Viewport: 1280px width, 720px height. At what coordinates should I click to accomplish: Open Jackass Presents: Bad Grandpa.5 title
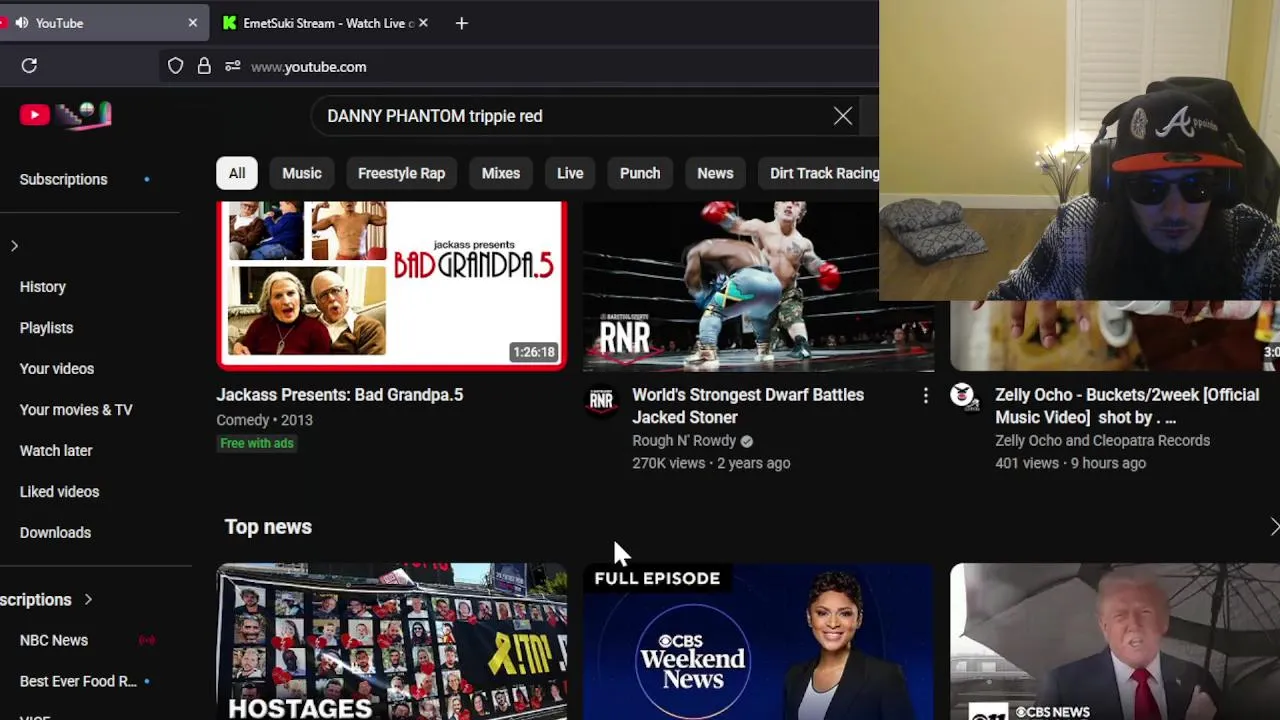[x=340, y=395]
